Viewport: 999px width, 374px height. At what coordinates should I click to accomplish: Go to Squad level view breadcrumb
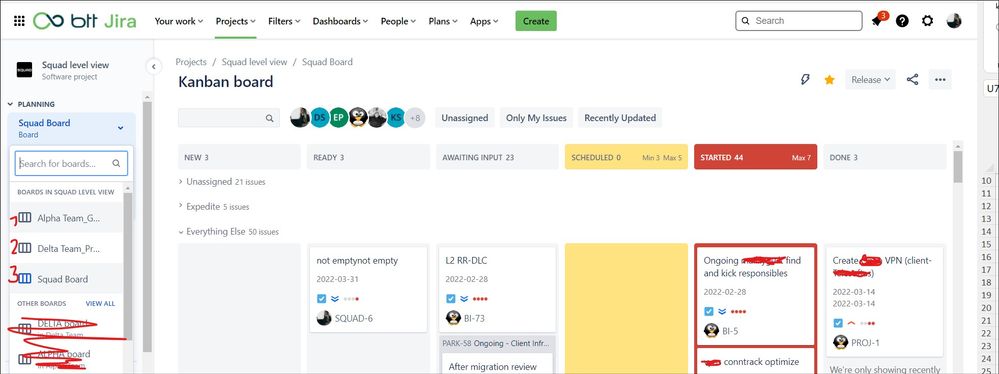click(x=254, y=62)
